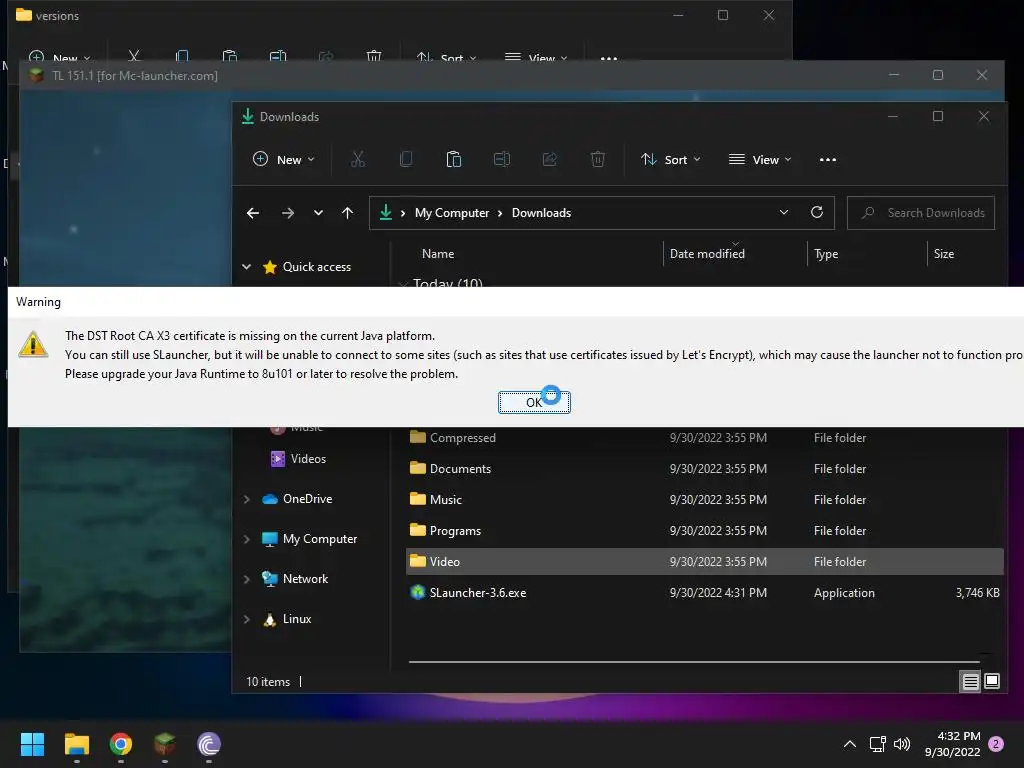Sort by Type column header
Viewport: 1024px width, 768px height.
pos(825,254)
